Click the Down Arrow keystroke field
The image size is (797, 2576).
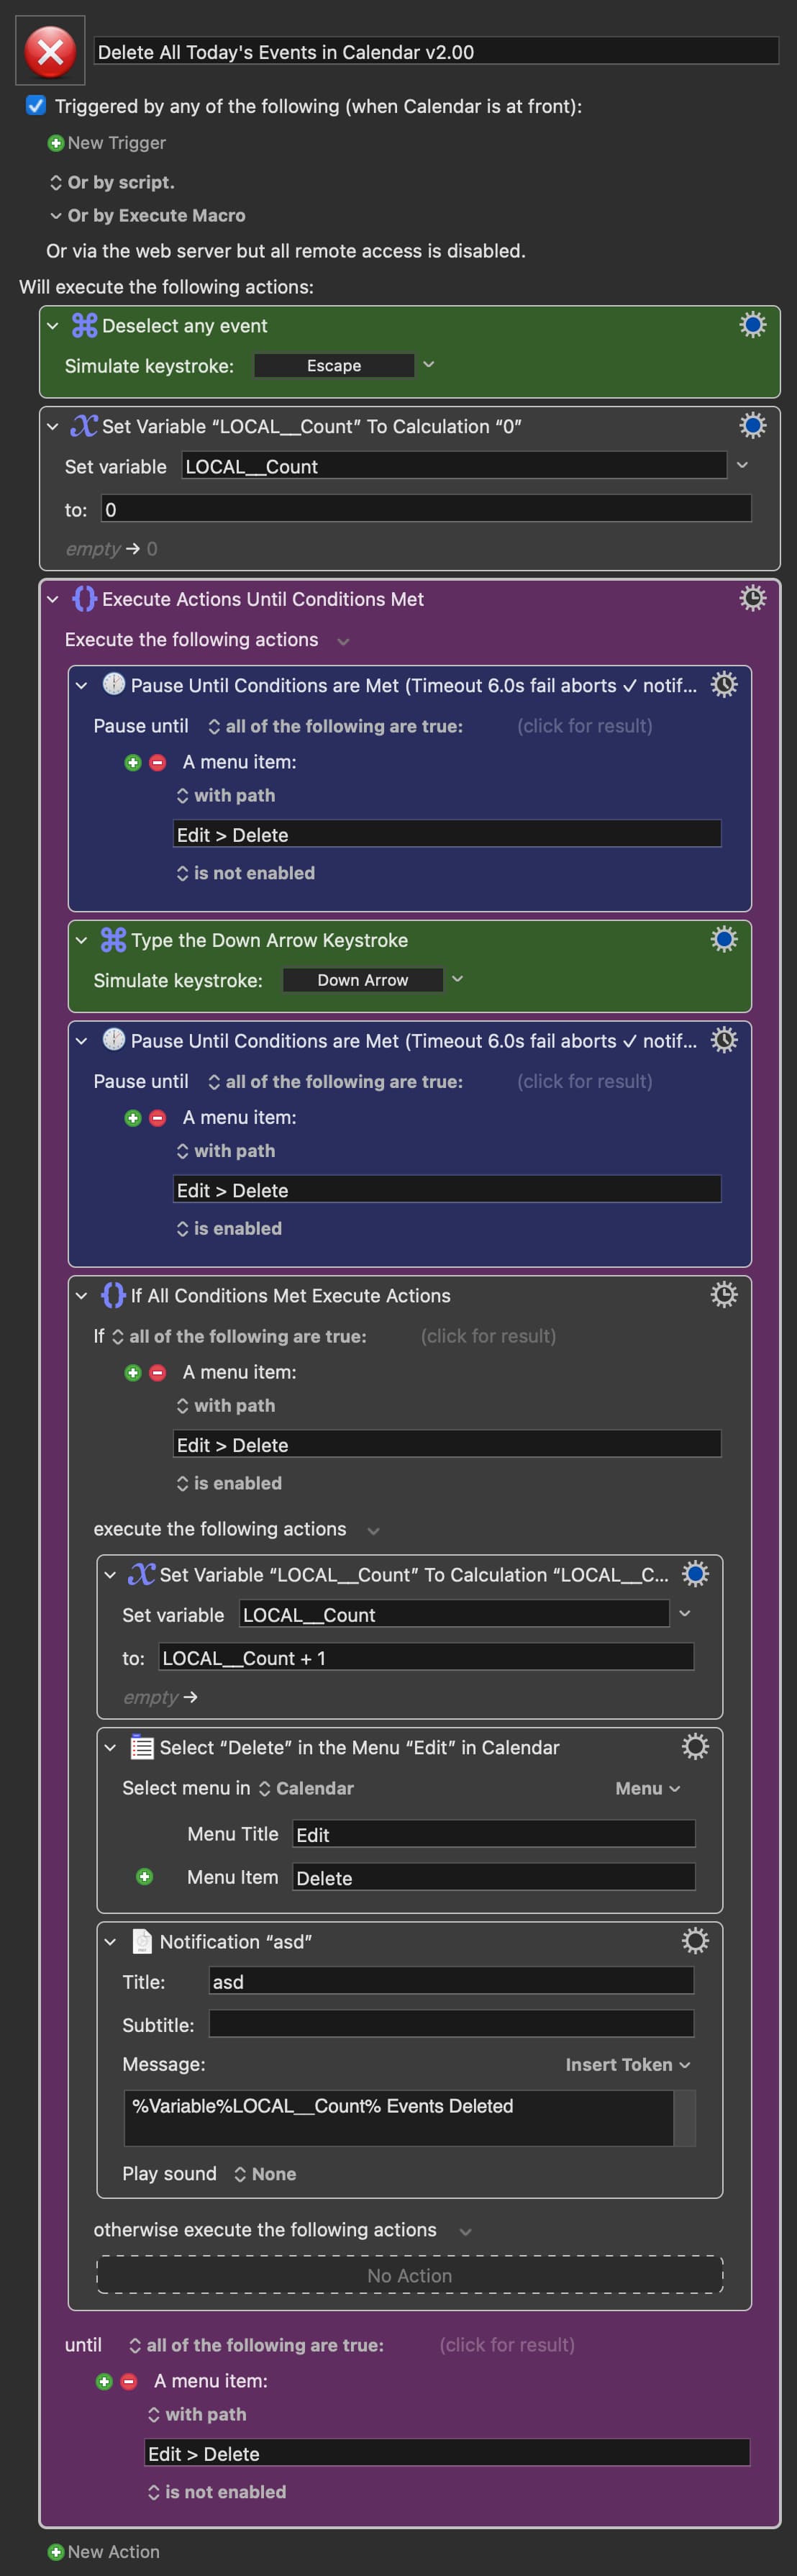point(363,980)
